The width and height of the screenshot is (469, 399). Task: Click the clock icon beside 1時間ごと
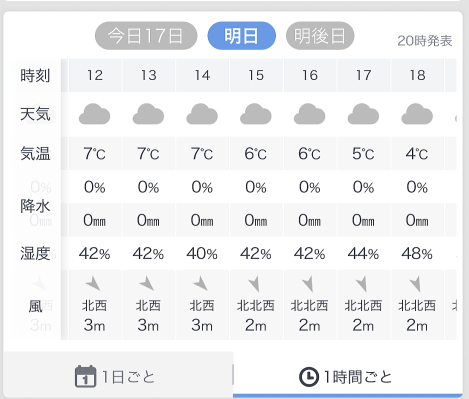click(x=309, y=377)
